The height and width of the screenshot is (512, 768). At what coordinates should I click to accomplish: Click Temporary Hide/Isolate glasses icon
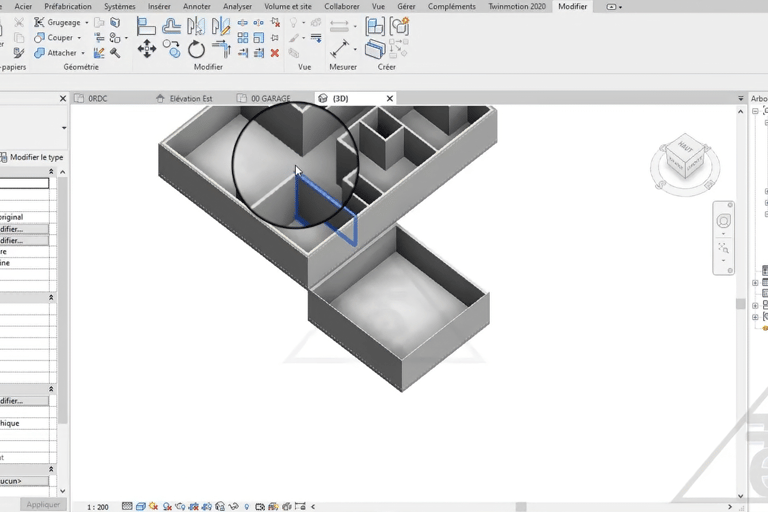click(234, 506)
